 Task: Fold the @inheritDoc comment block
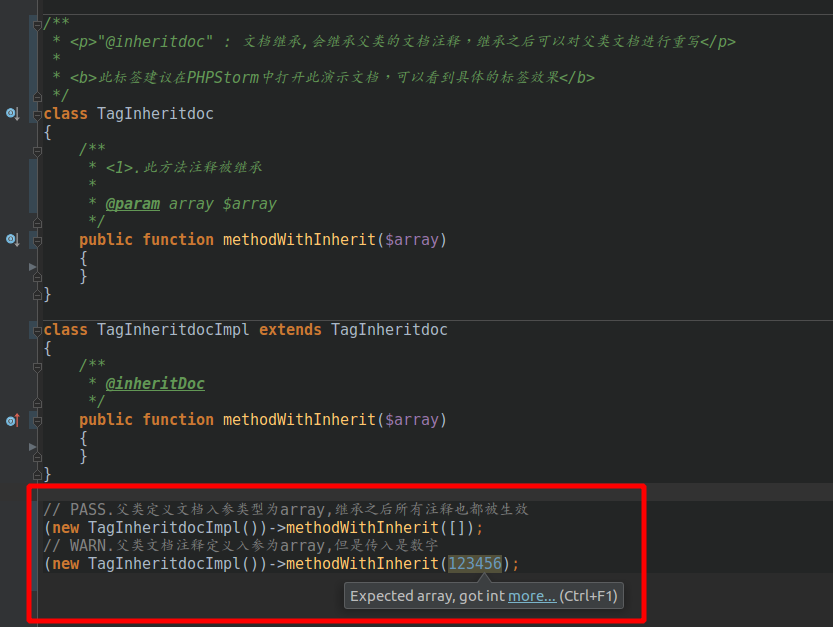(x=37, y=367)
